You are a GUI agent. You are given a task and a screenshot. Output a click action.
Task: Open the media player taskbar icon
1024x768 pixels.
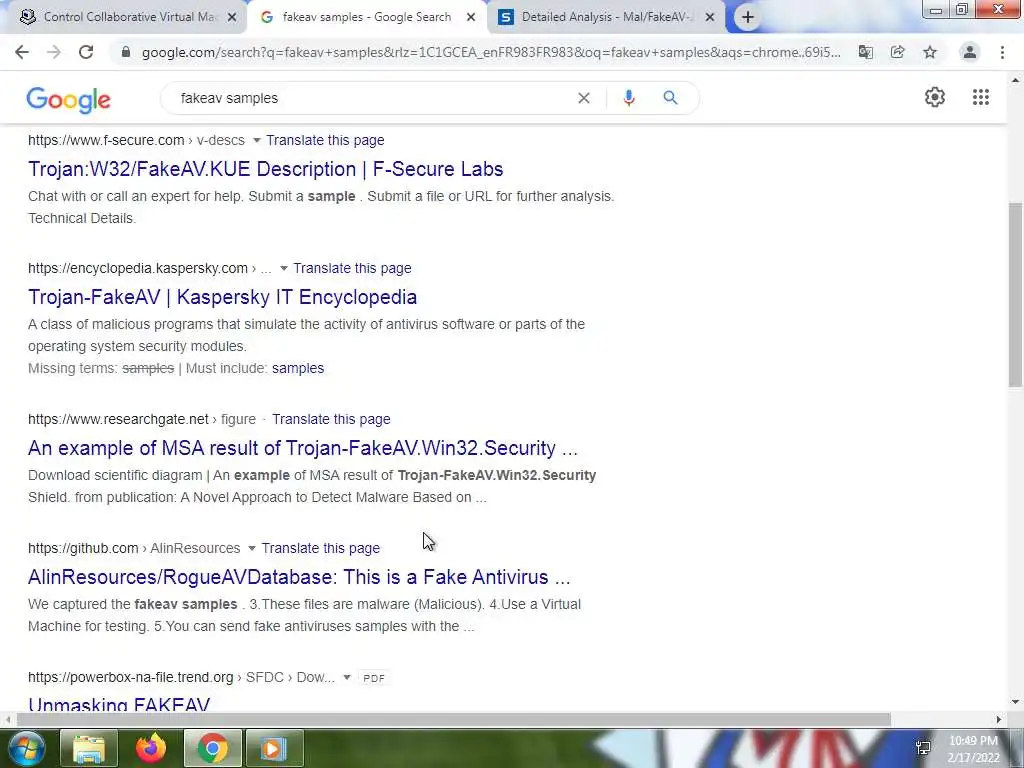click(274, 748)
